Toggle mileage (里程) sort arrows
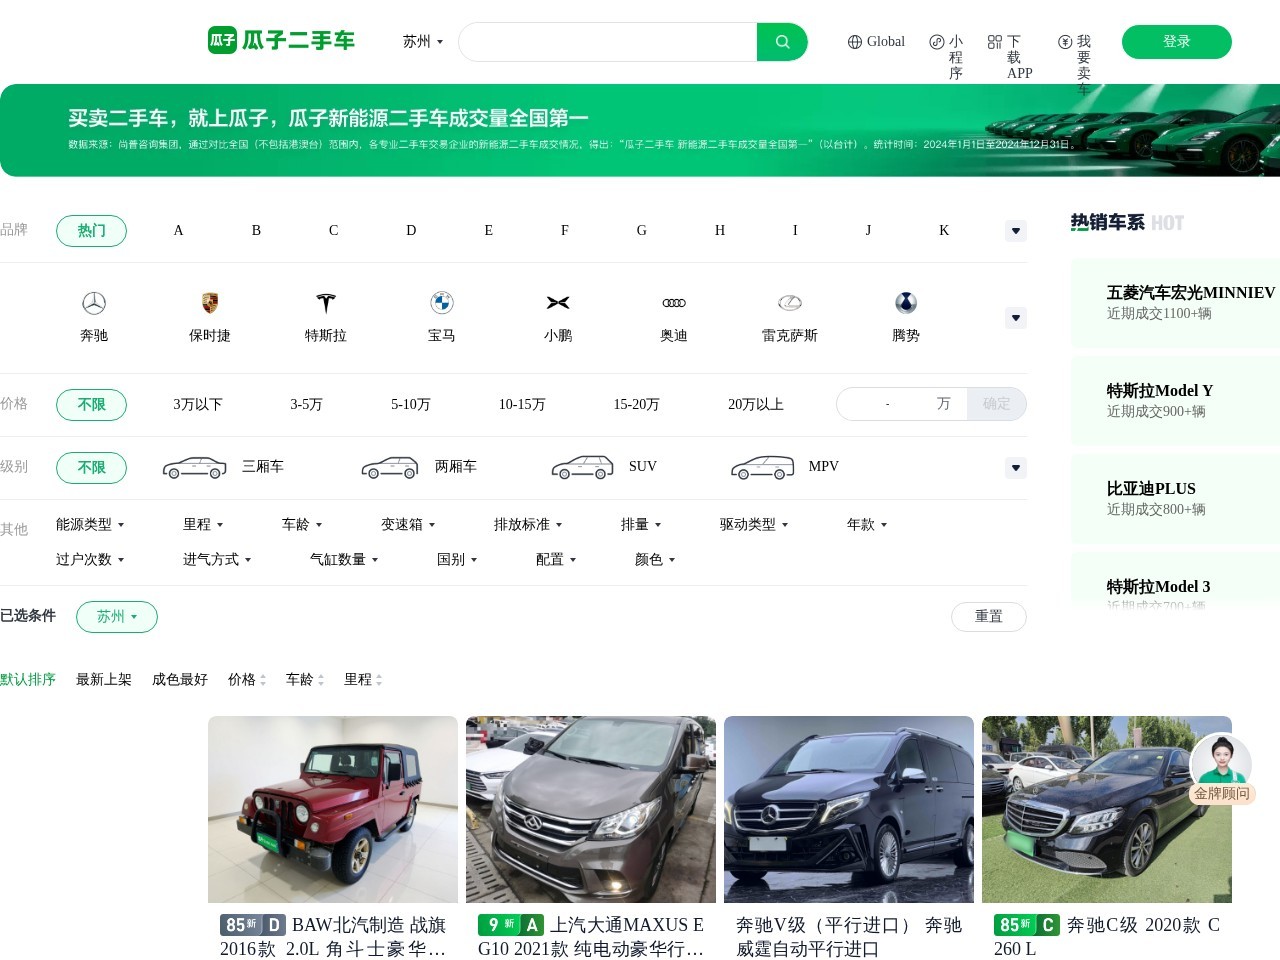The image size is (1280, 960). tap(379, 680)
